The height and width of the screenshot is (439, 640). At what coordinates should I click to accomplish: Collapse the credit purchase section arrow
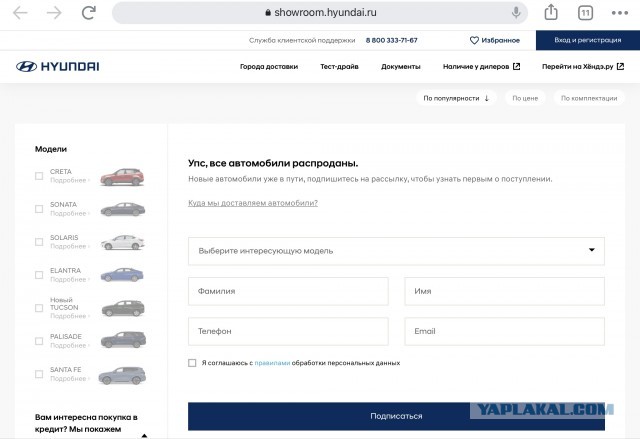point(144,436)
